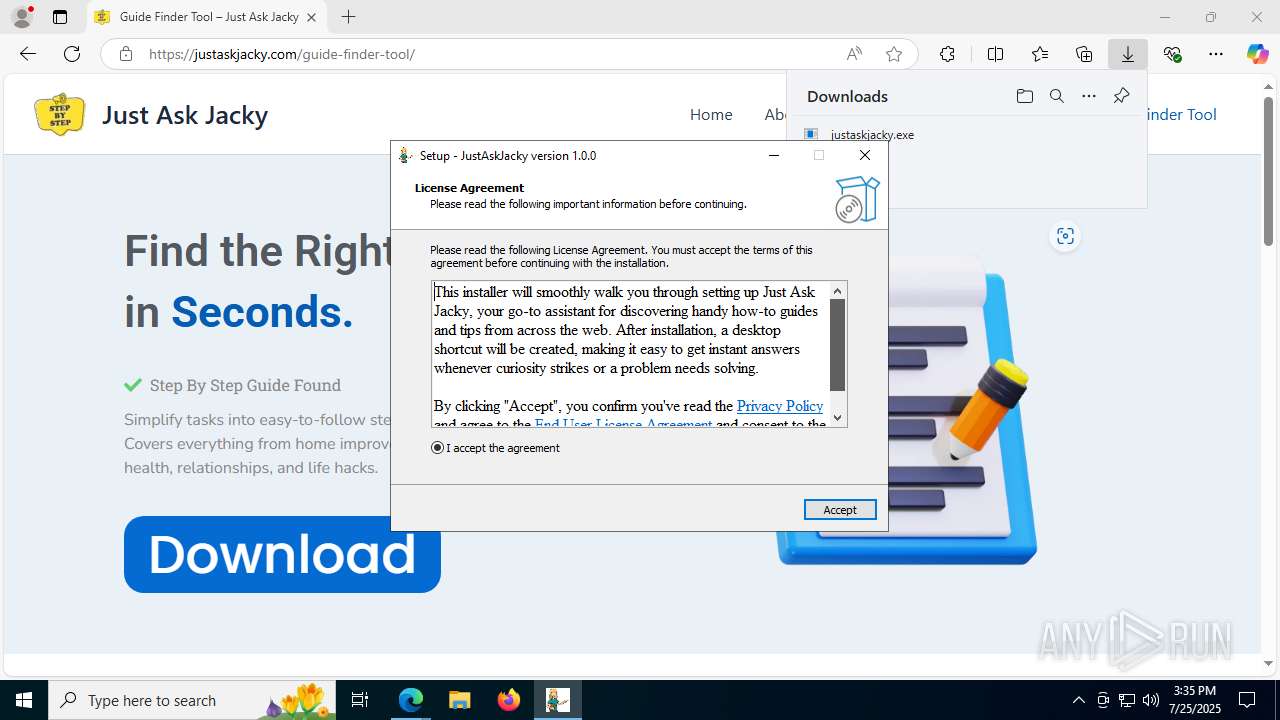This screenshot has width=1280, height=720.
Task: Refresh the current page
Action: point(72,54)
